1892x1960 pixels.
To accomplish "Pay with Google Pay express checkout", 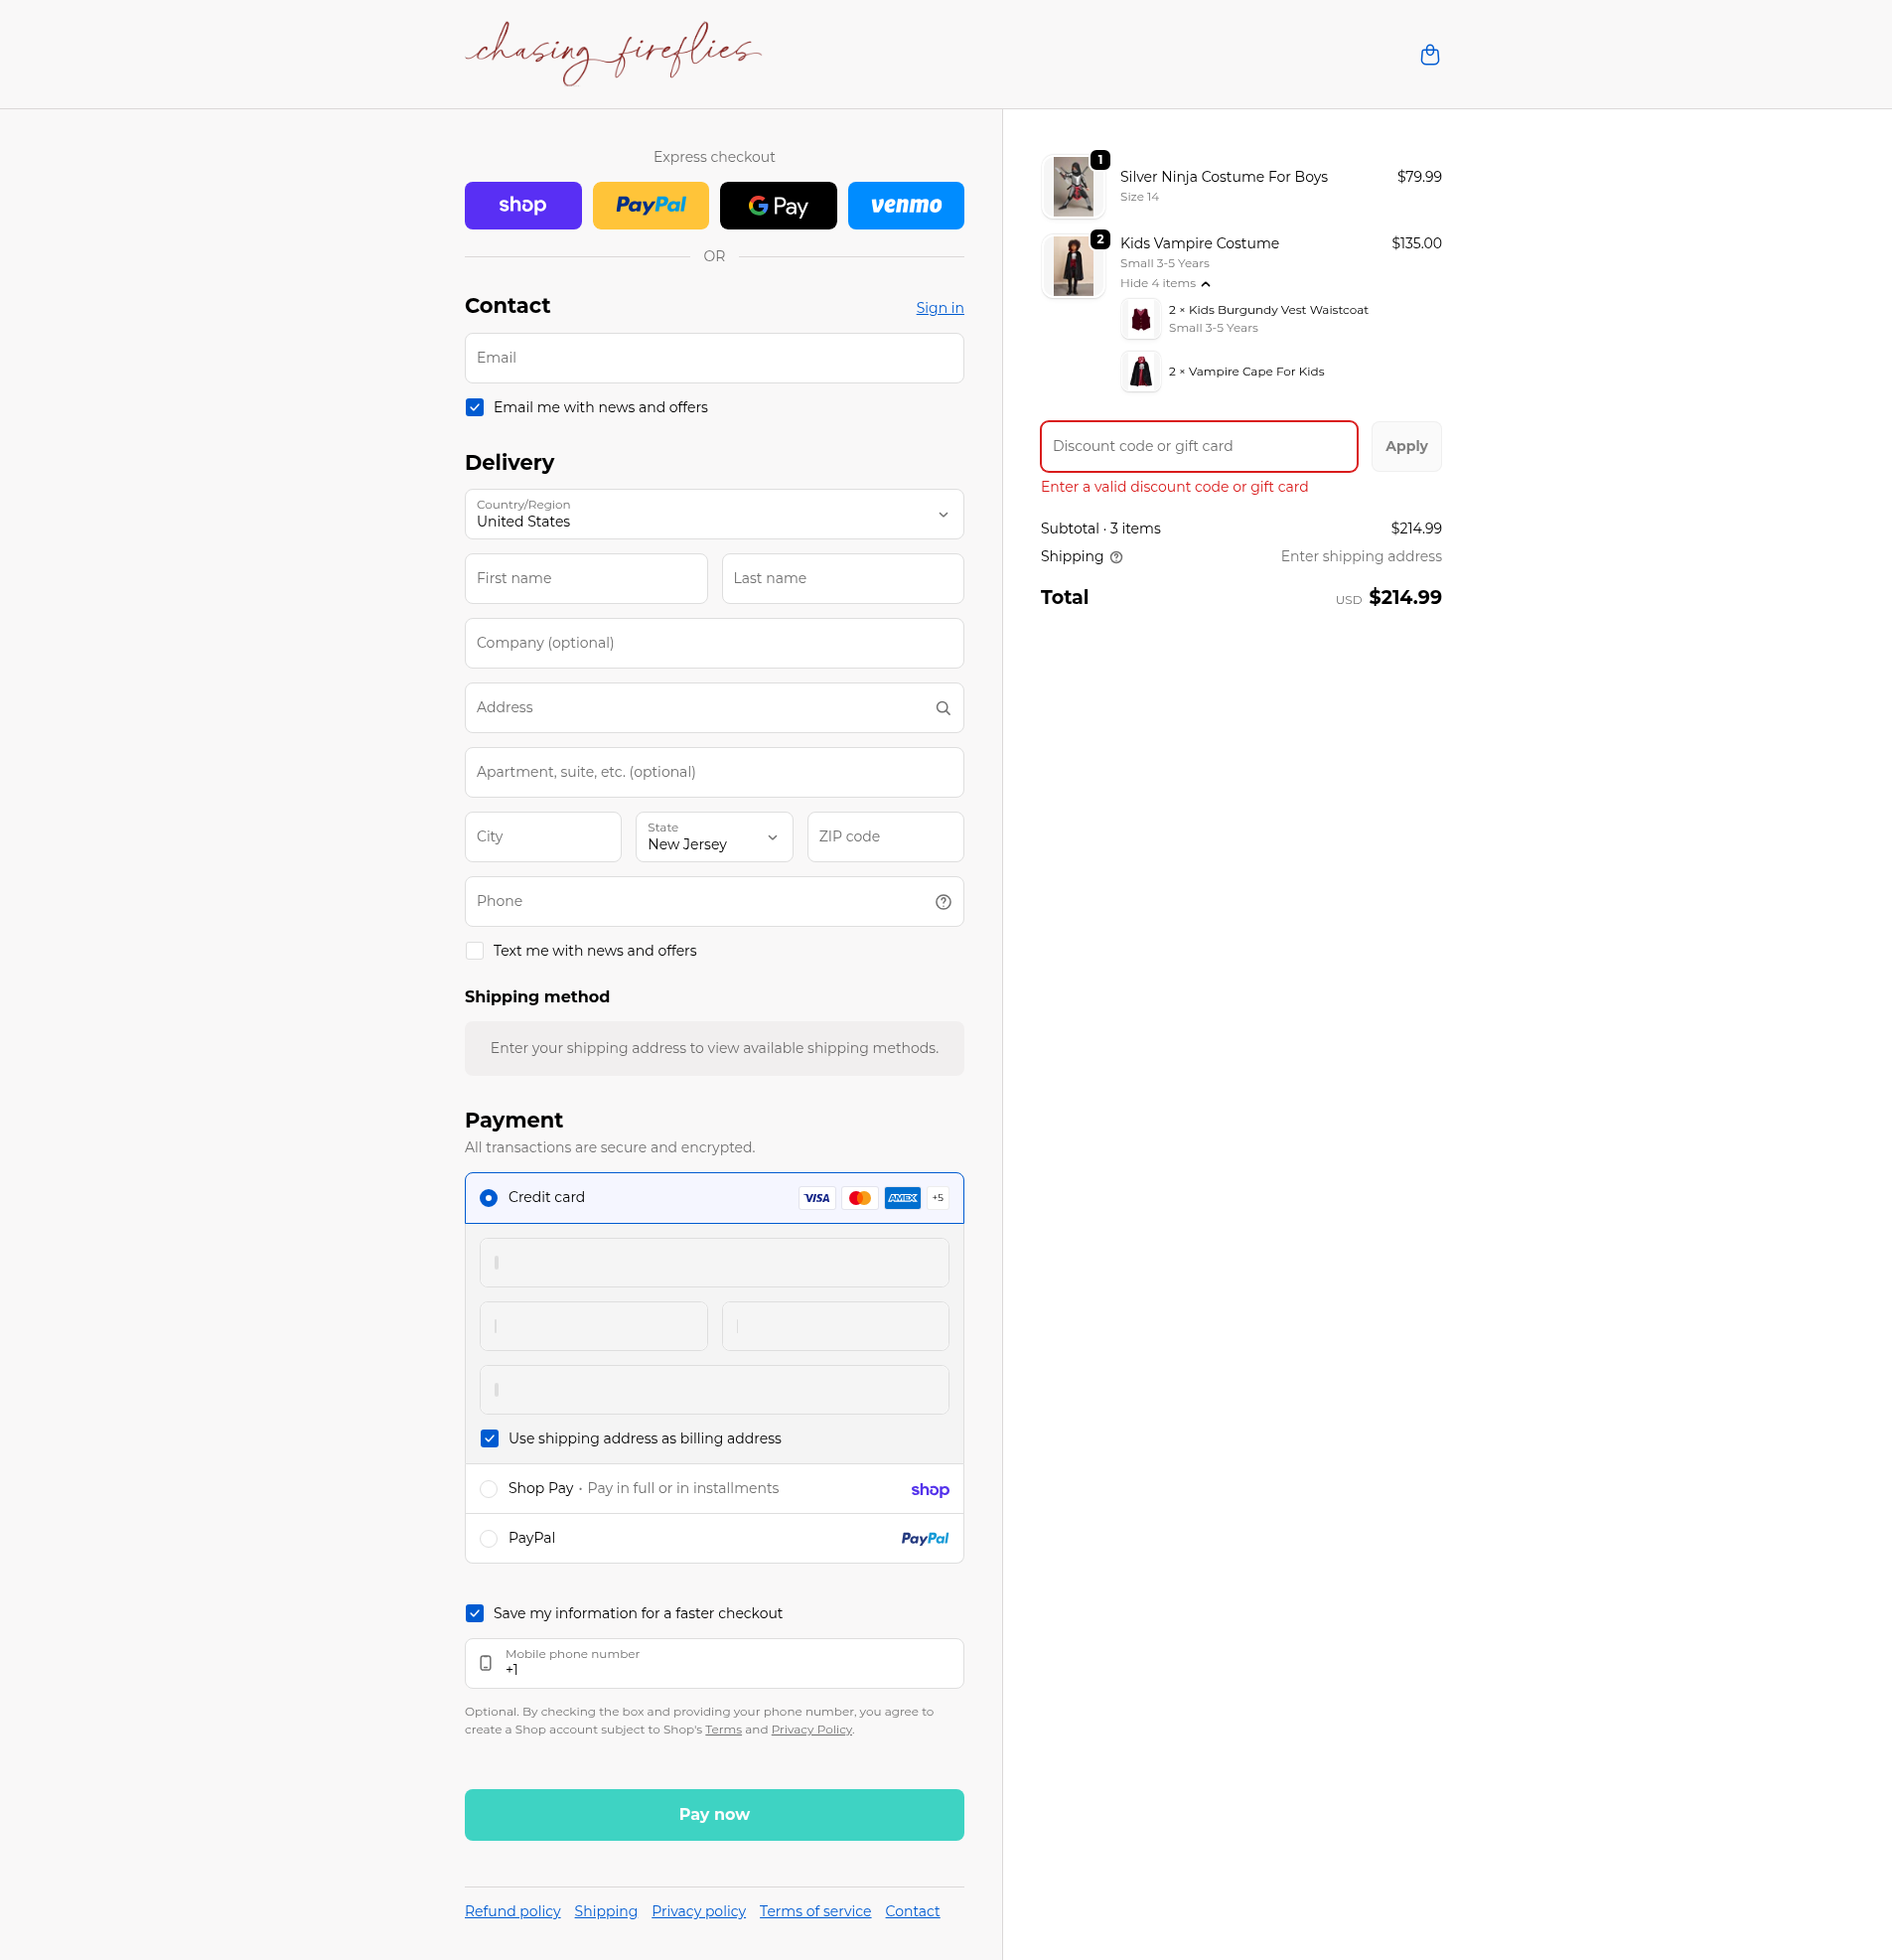I will point(777,206).
